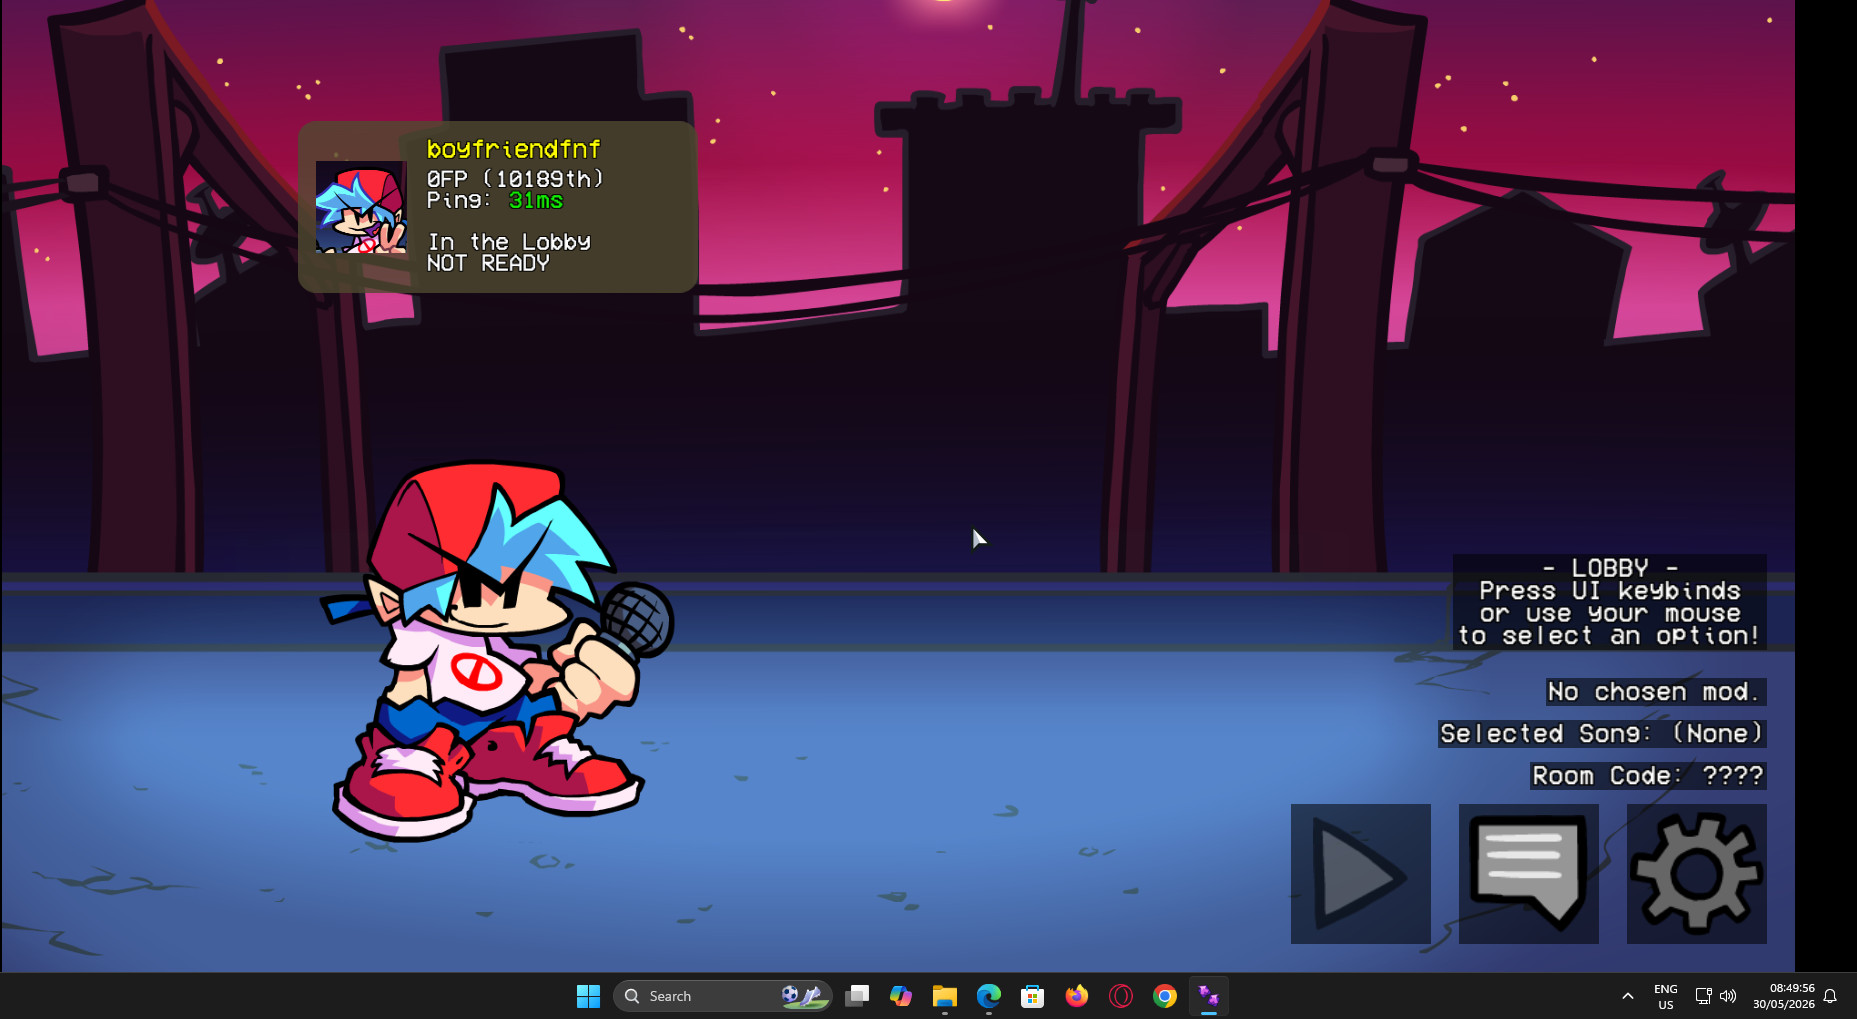Viewport: 1857px width, 1019px height.
Task: Launch Copilot from the taskbar
Action: 901,996
